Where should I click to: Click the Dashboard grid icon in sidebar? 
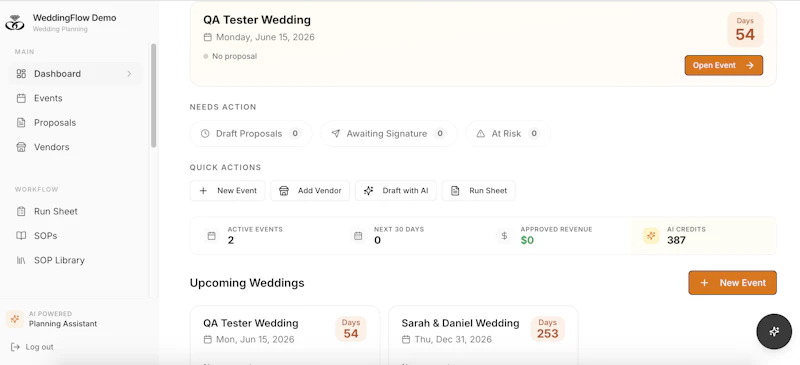[x=21, y=74]
